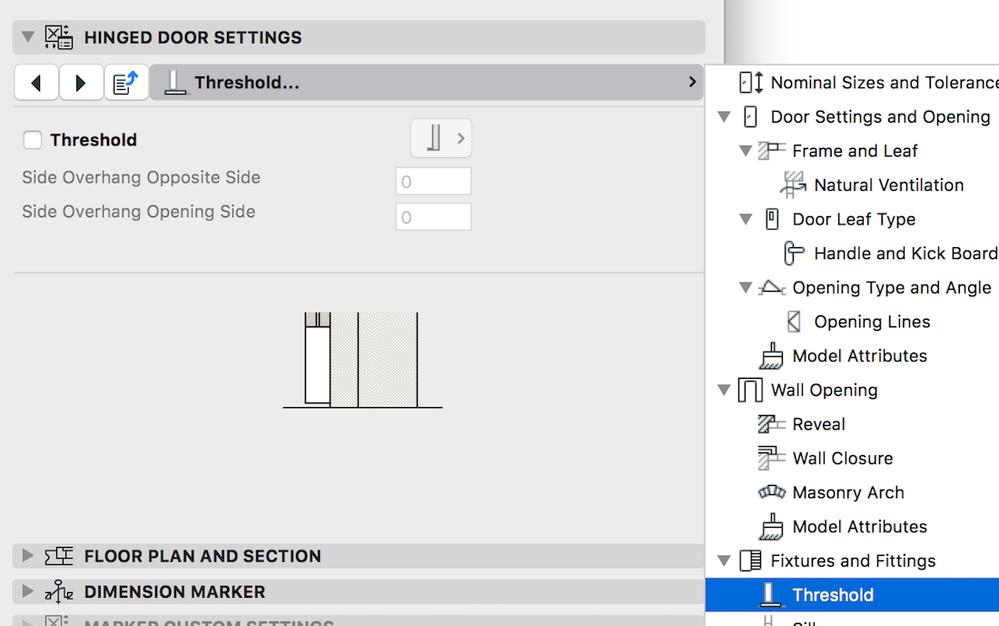999x626 pixels.
Task: Click the Masonry Arch icon
Action: pos(772,492)
